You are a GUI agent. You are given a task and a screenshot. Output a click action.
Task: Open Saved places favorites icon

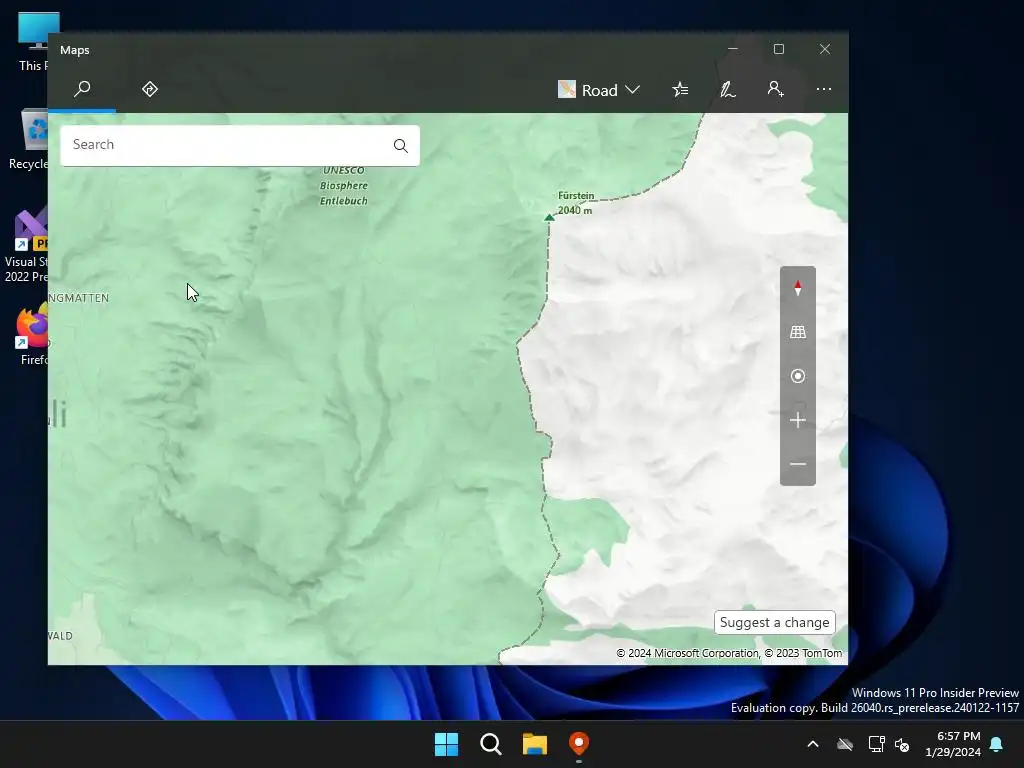[x=680, y=89]
